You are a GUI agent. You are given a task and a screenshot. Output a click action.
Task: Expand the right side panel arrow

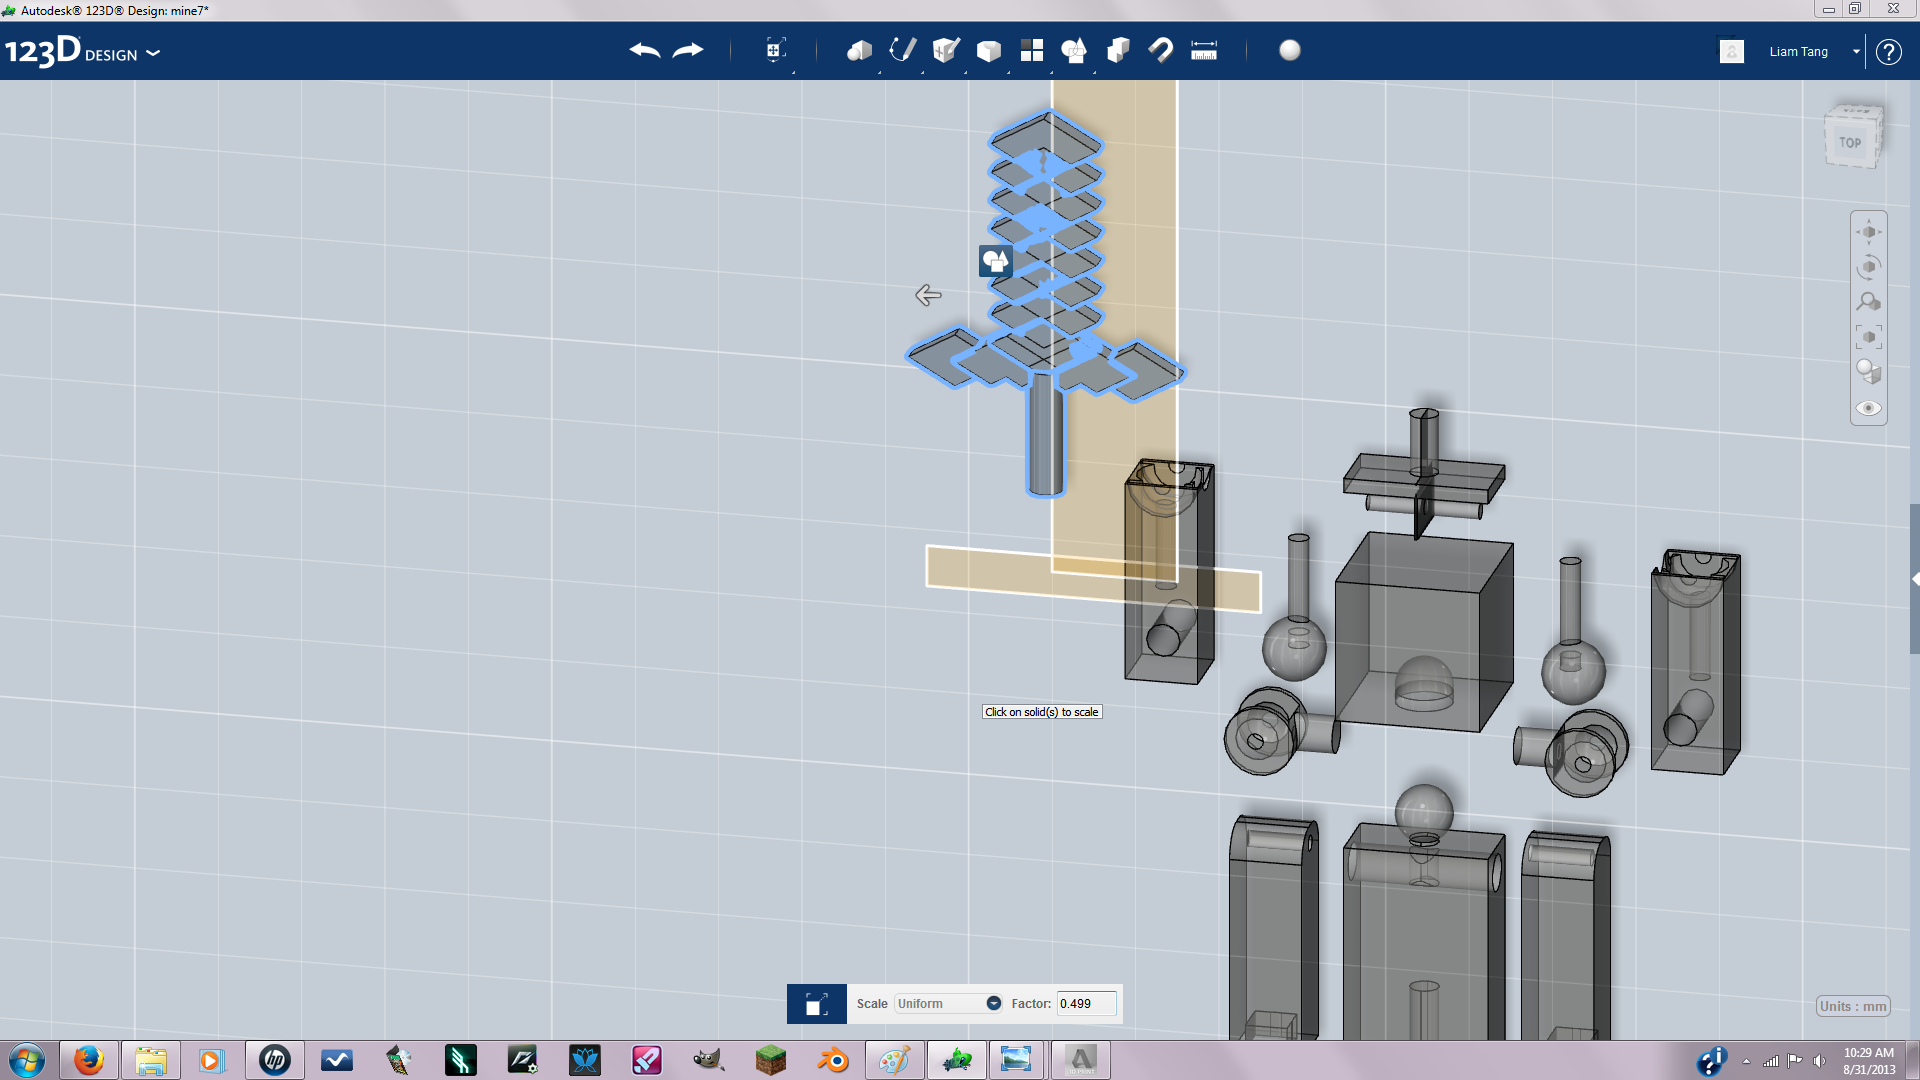pyautogui.click(x=1915, y=579)
